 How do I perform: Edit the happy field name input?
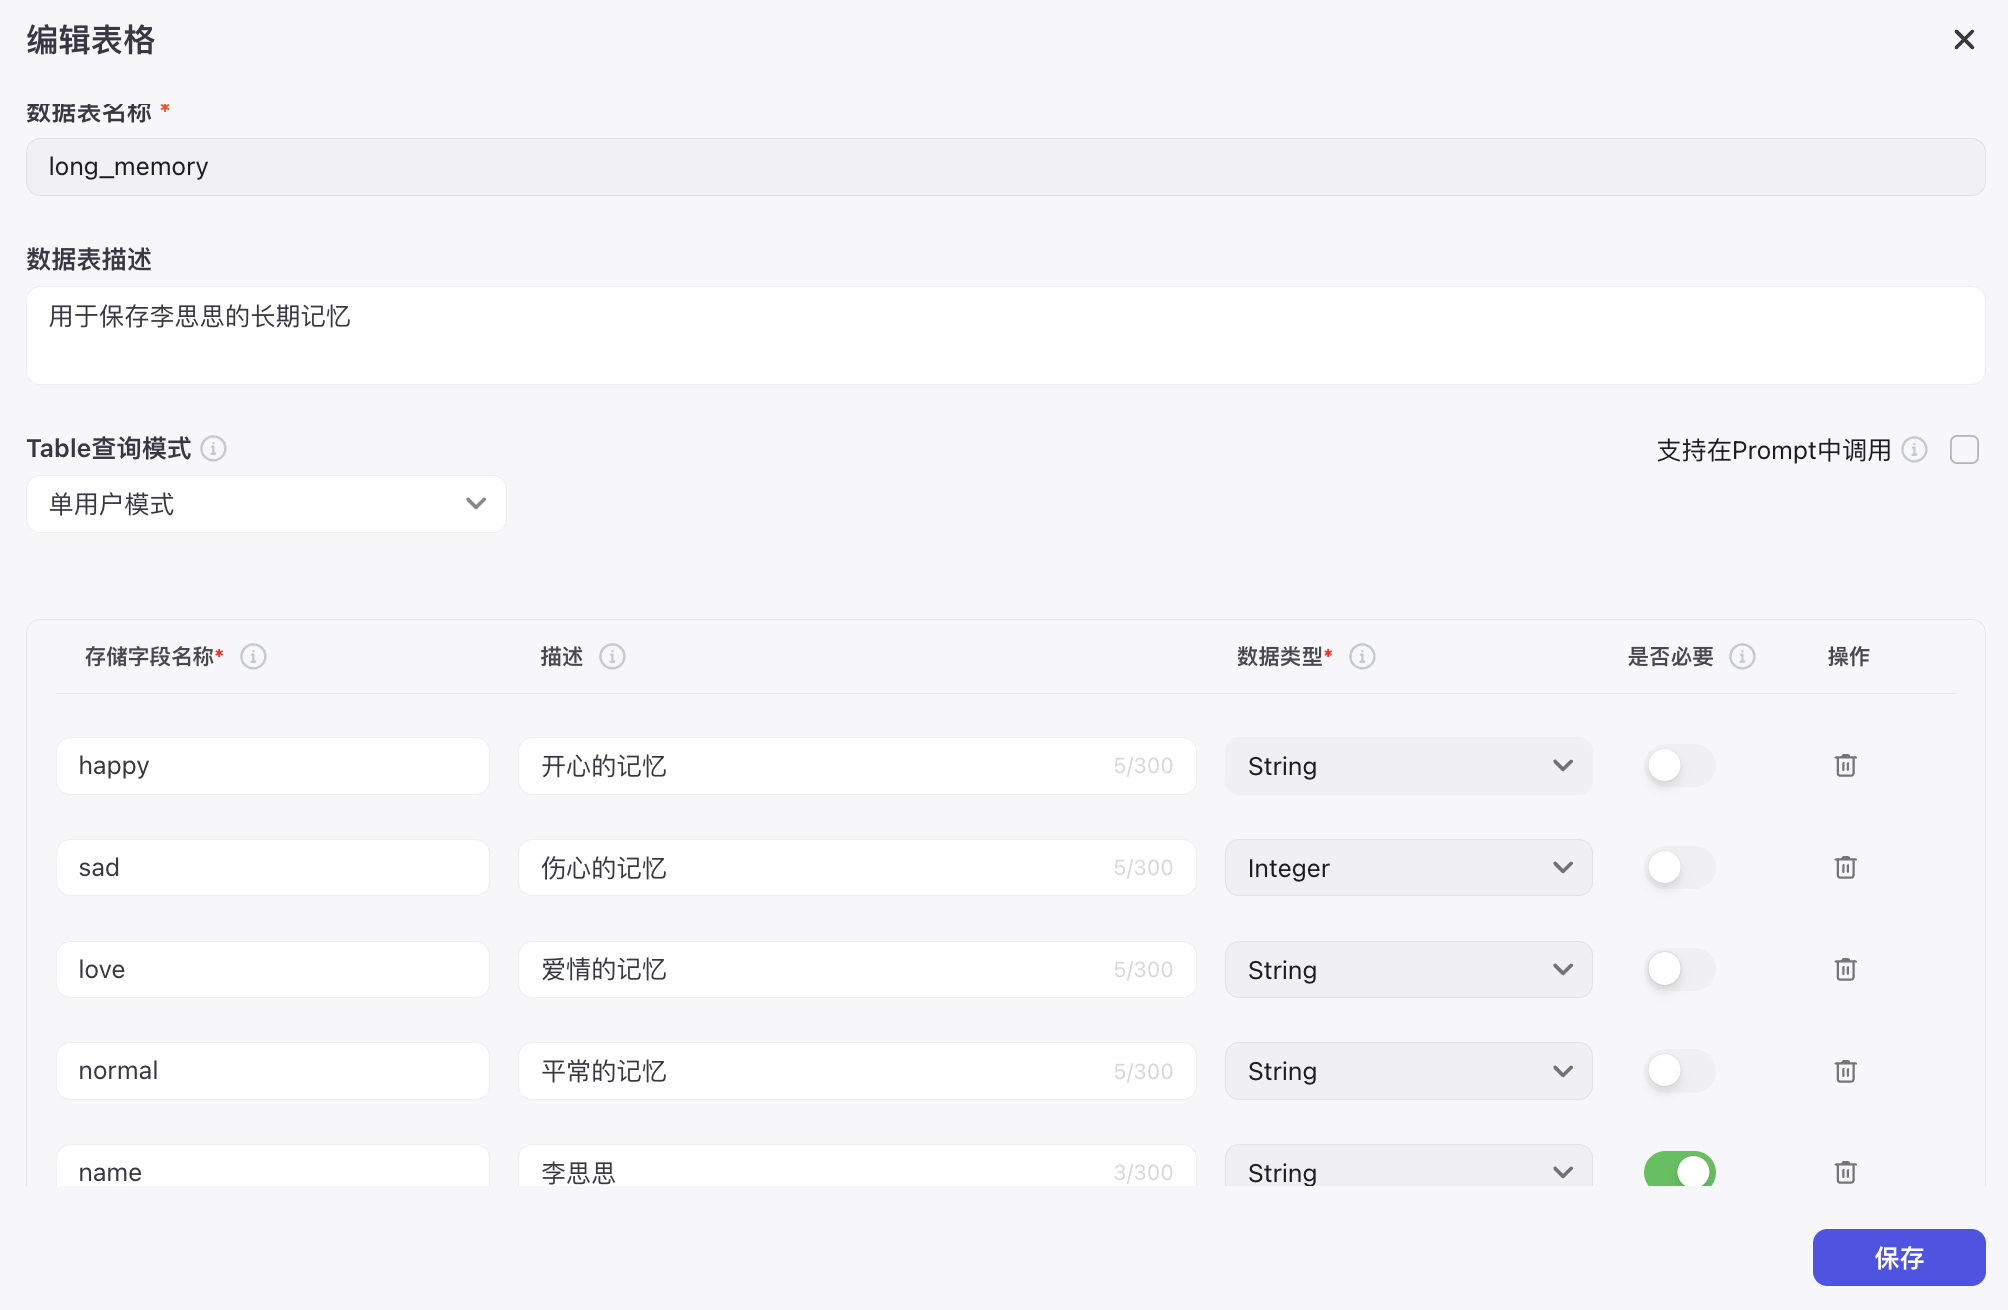tap(273, 766)
